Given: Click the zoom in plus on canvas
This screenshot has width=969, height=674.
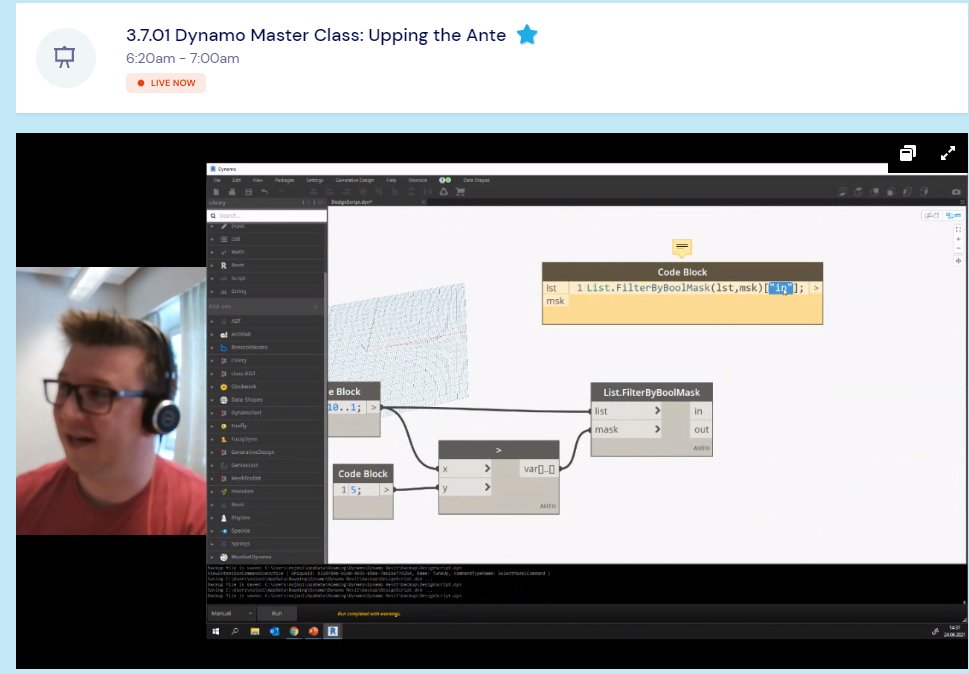Looking at the screenshot, I should 958,239.
